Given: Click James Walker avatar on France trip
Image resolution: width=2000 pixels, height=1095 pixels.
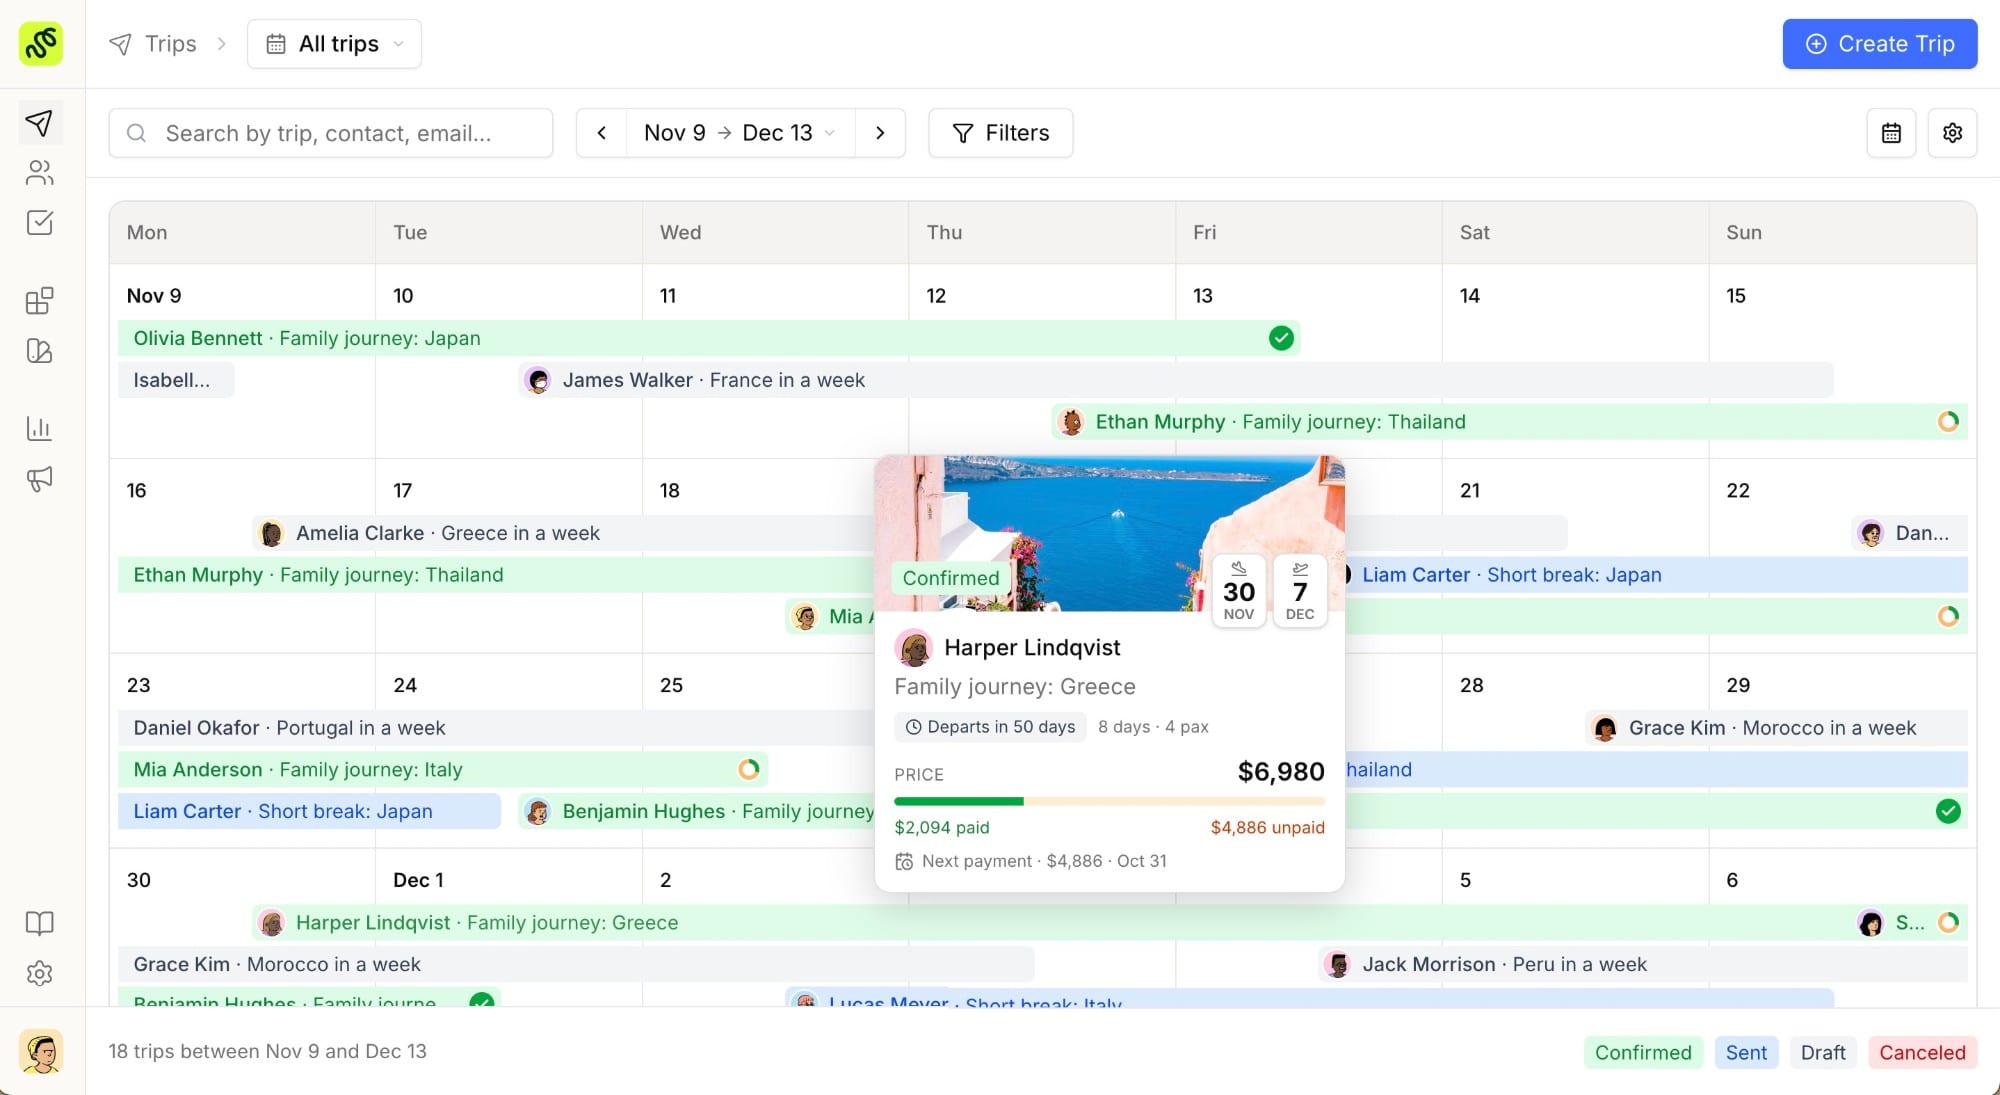Looking at the screenshot, I should (x=538, y=380).
